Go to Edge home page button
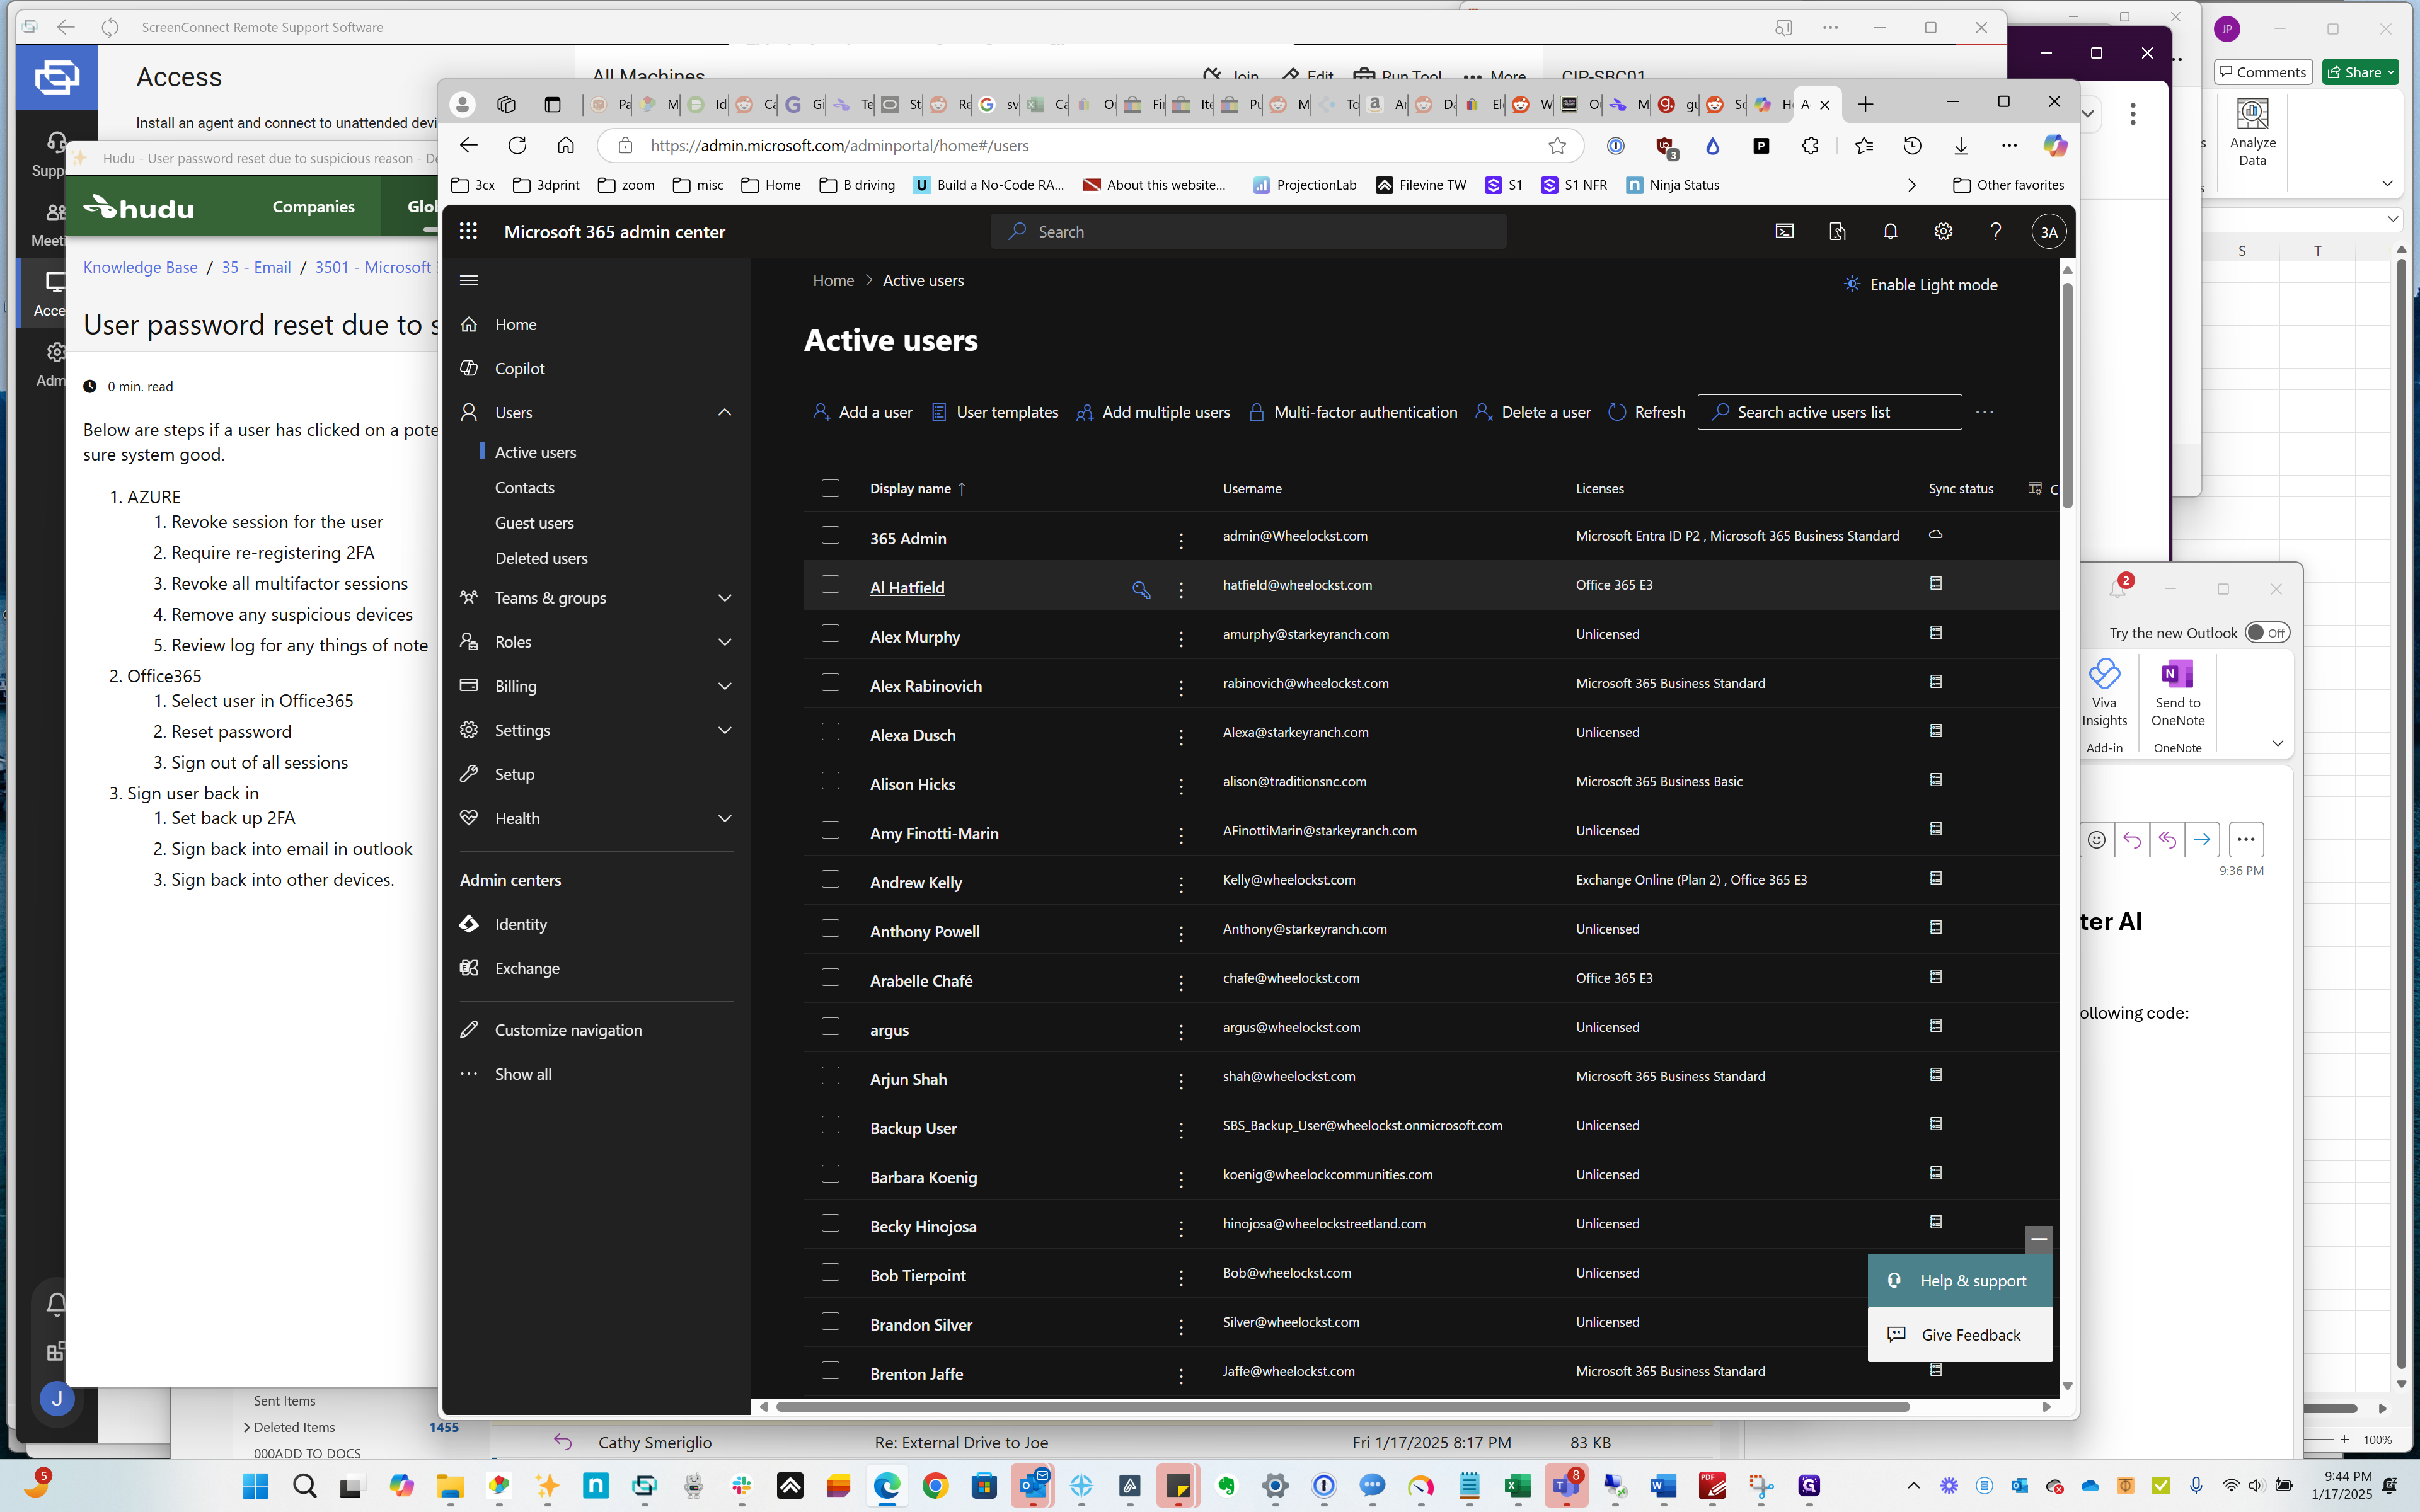 [x=566, y=145]
